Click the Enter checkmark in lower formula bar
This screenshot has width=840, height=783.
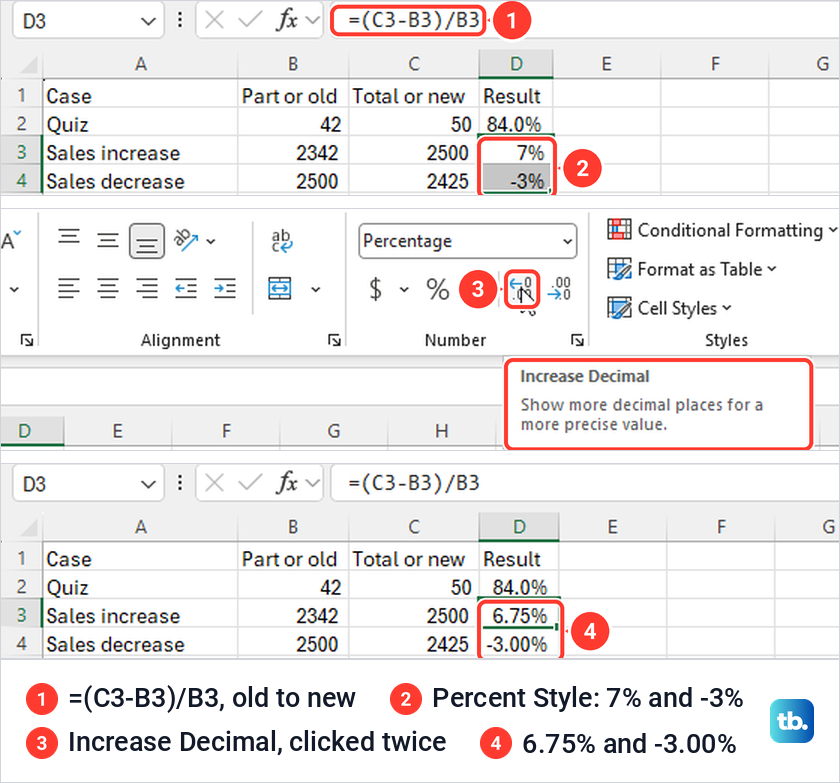250,483
